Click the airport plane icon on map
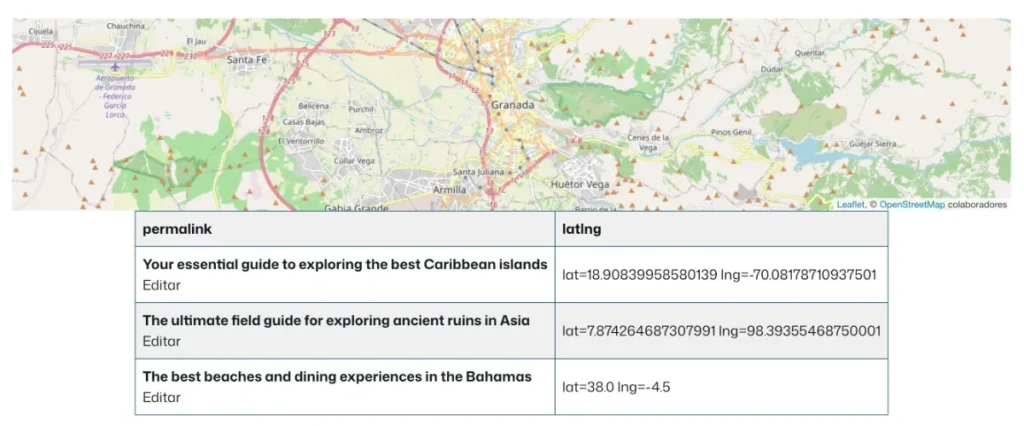Image resolution: width=1024 pixels, height=426 pixels. click(x=116, y=67)
